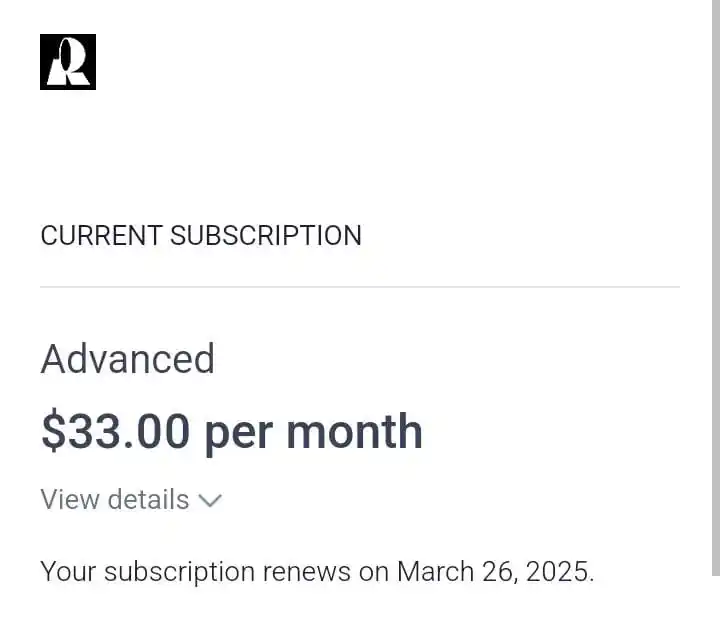Click the $33.00 per month price
Image resolution: width=720 pixels, height=617 pixels.
232,432
